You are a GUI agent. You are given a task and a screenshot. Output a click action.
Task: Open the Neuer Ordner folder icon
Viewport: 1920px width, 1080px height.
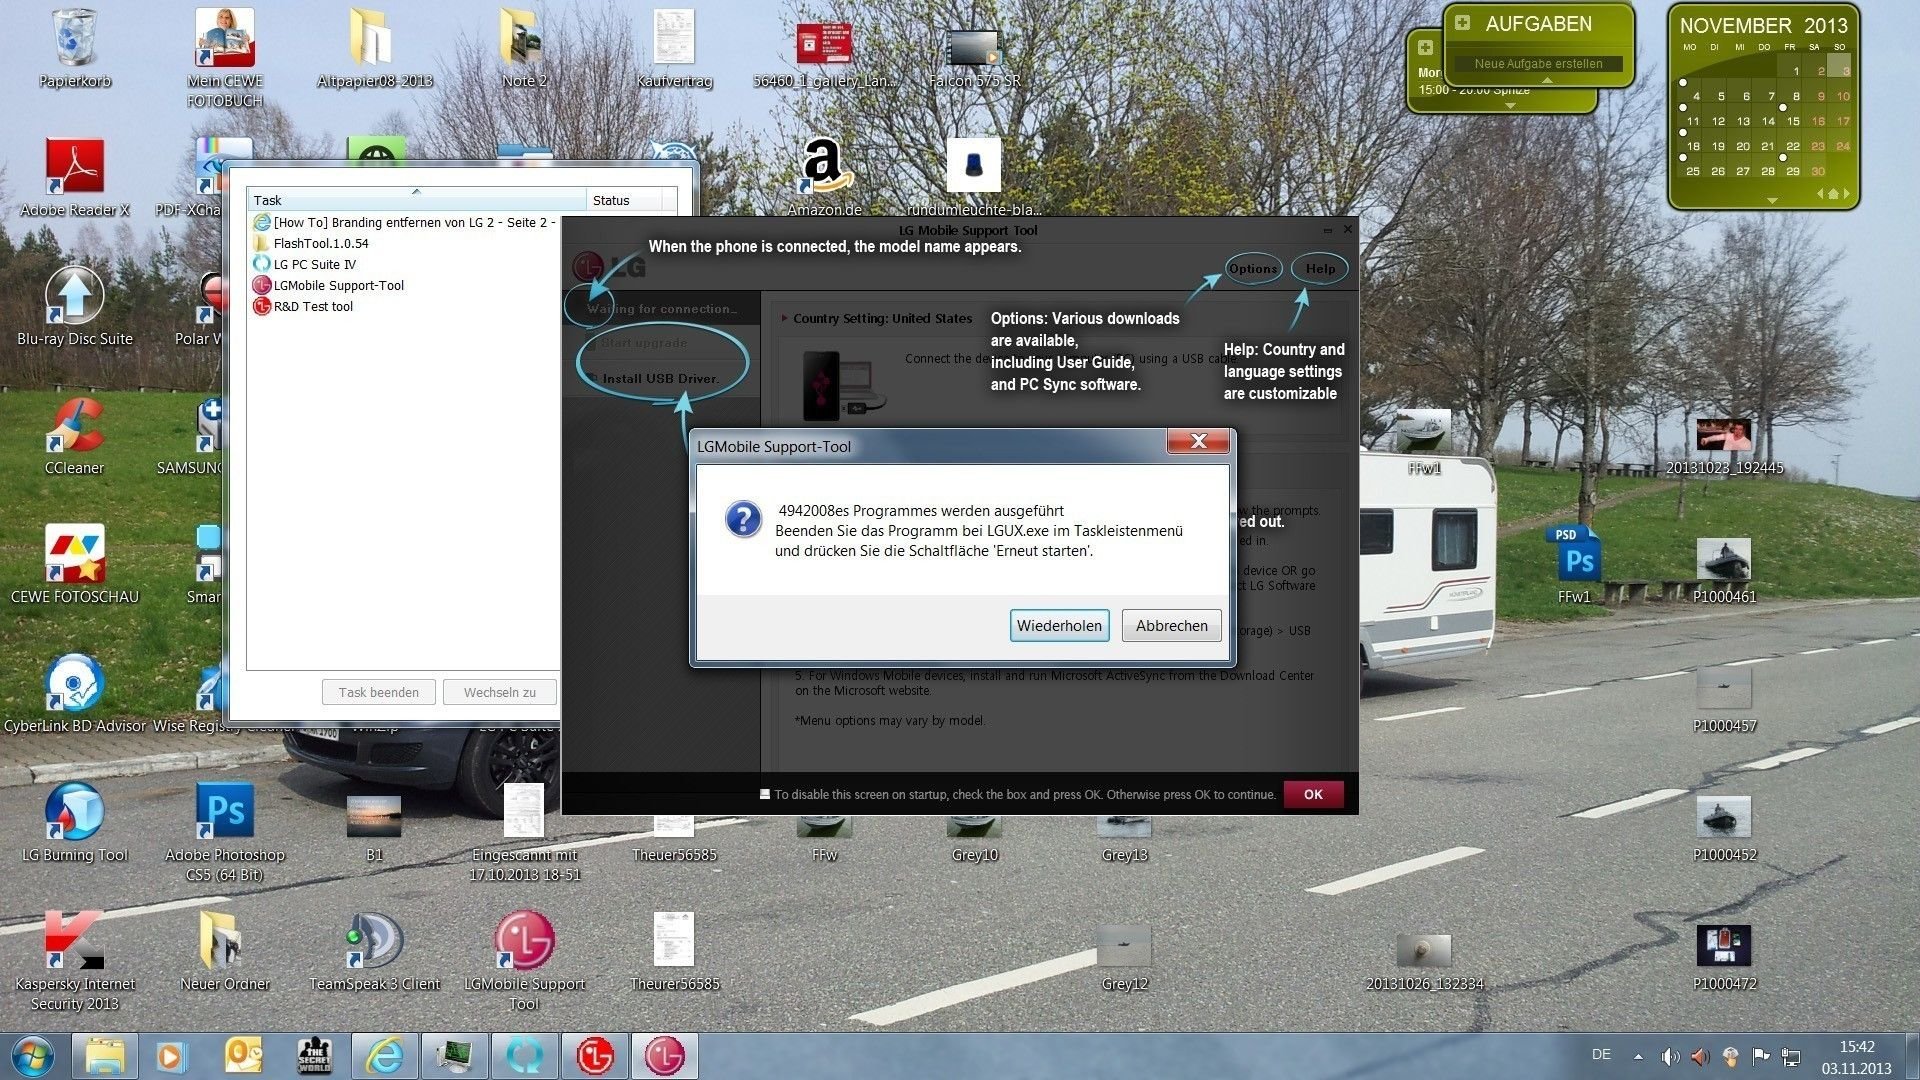click(x=225, y=951)
